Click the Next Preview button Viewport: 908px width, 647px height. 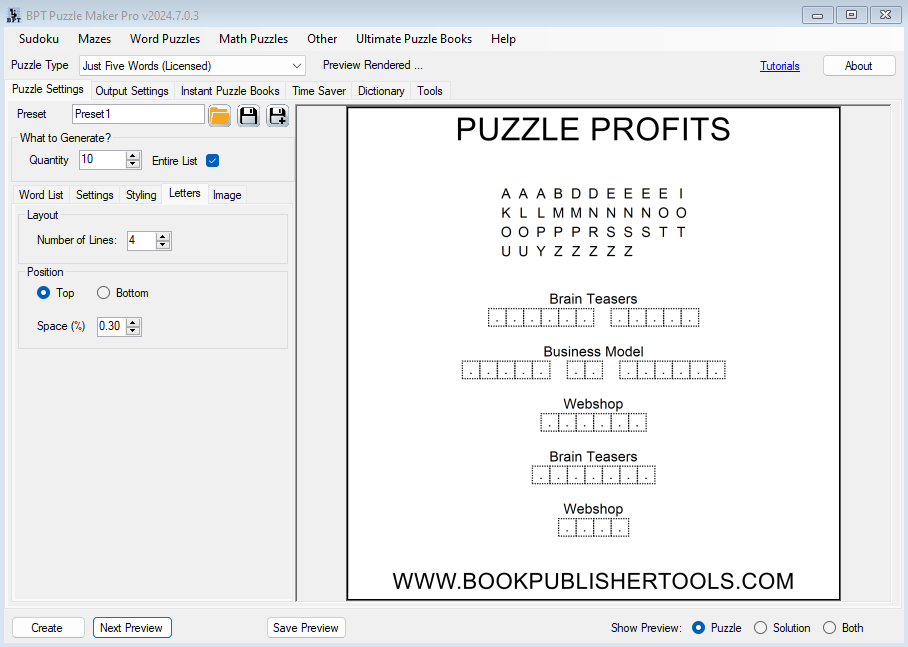(132, 628)
